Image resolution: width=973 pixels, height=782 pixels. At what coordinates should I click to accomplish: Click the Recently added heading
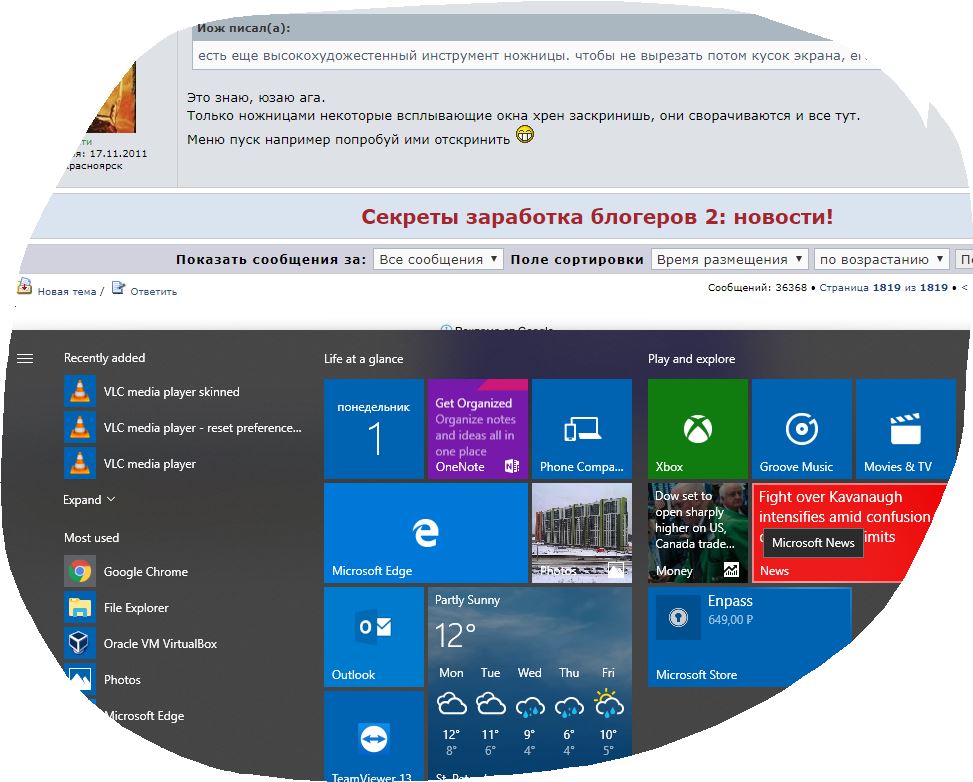pyautogui.click(x=104, y=357)
